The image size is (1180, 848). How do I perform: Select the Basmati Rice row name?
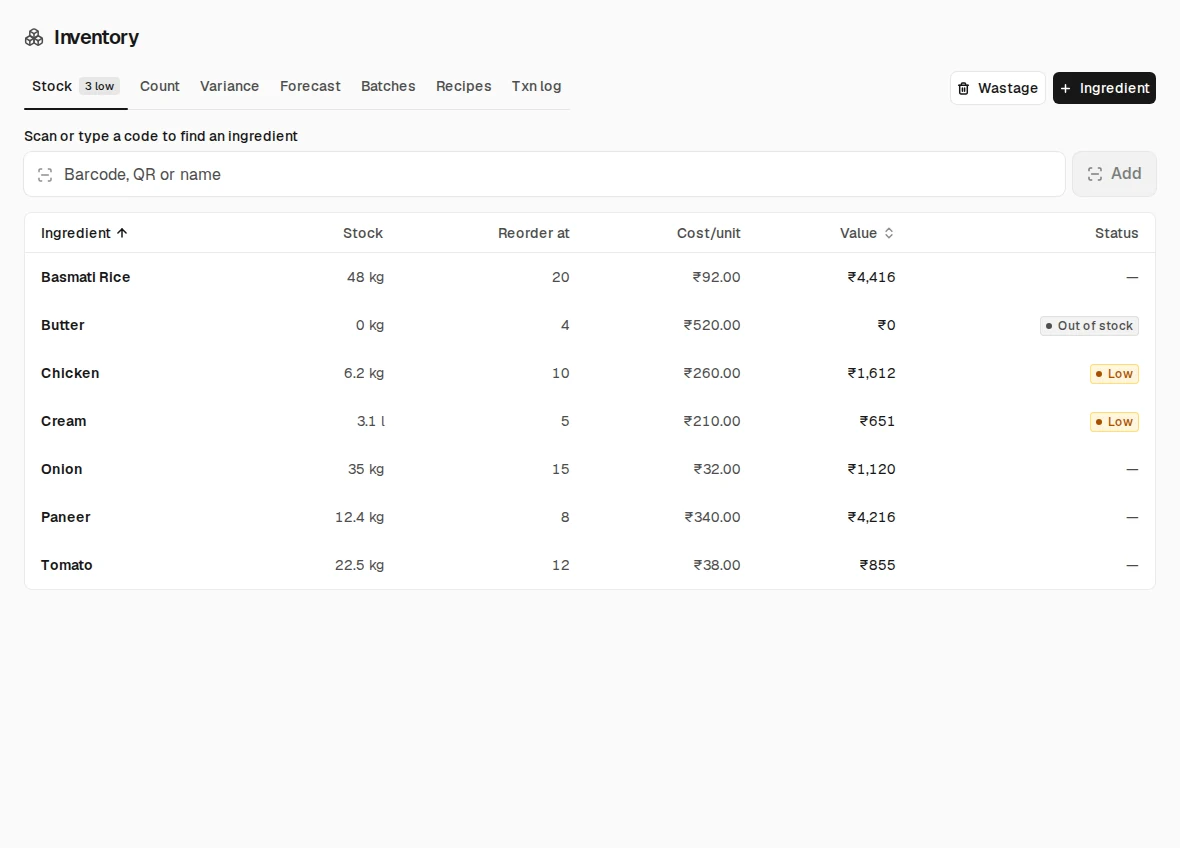(85, 277)
